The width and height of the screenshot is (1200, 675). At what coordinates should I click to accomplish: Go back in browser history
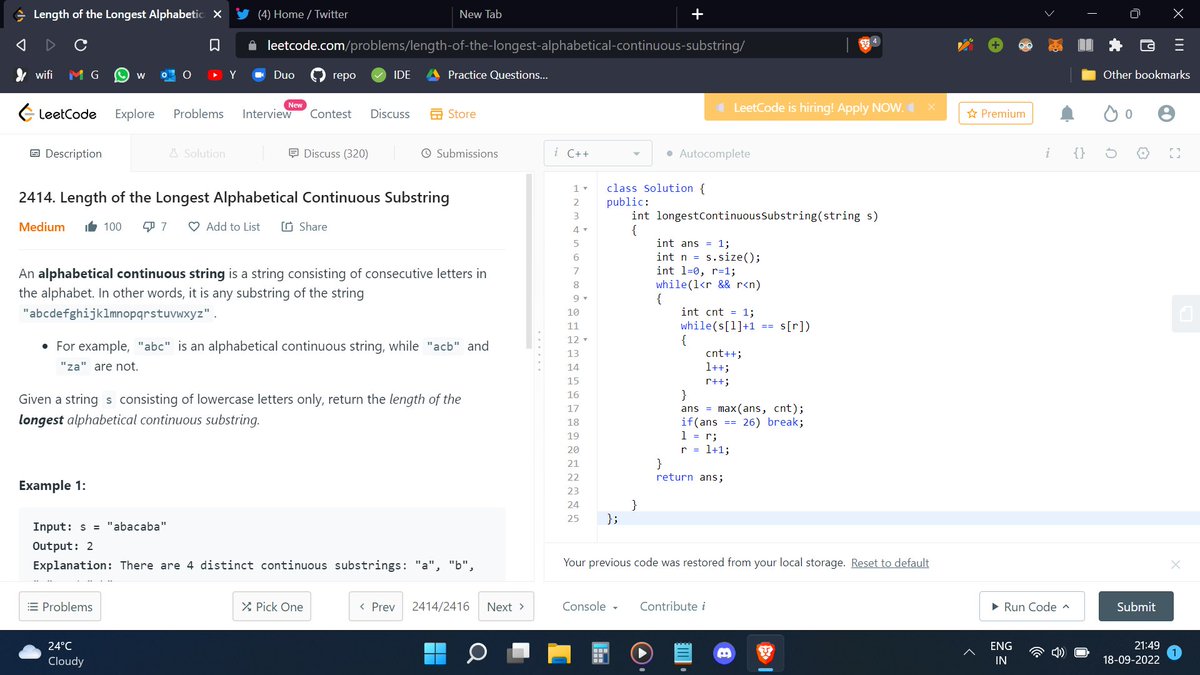[x=20, y=45]
